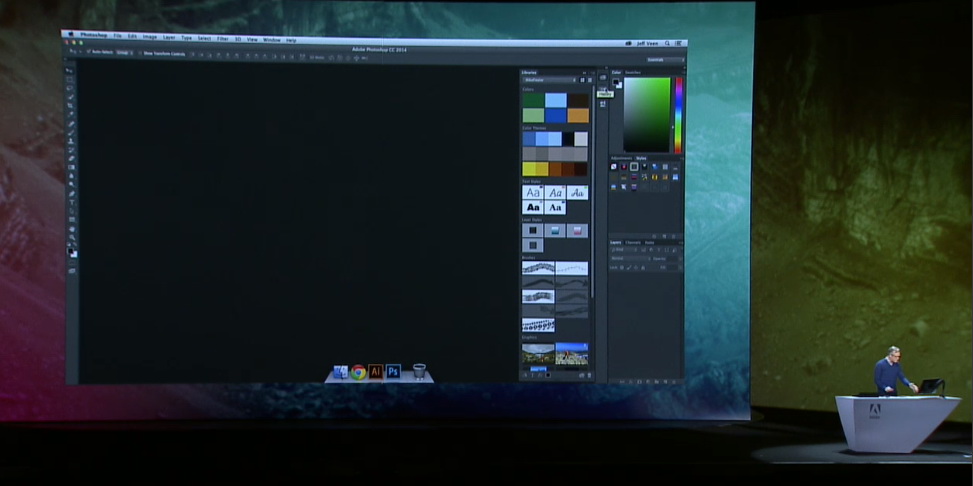Click the Photoshop icon in the dock

click(x=394, y=372)
